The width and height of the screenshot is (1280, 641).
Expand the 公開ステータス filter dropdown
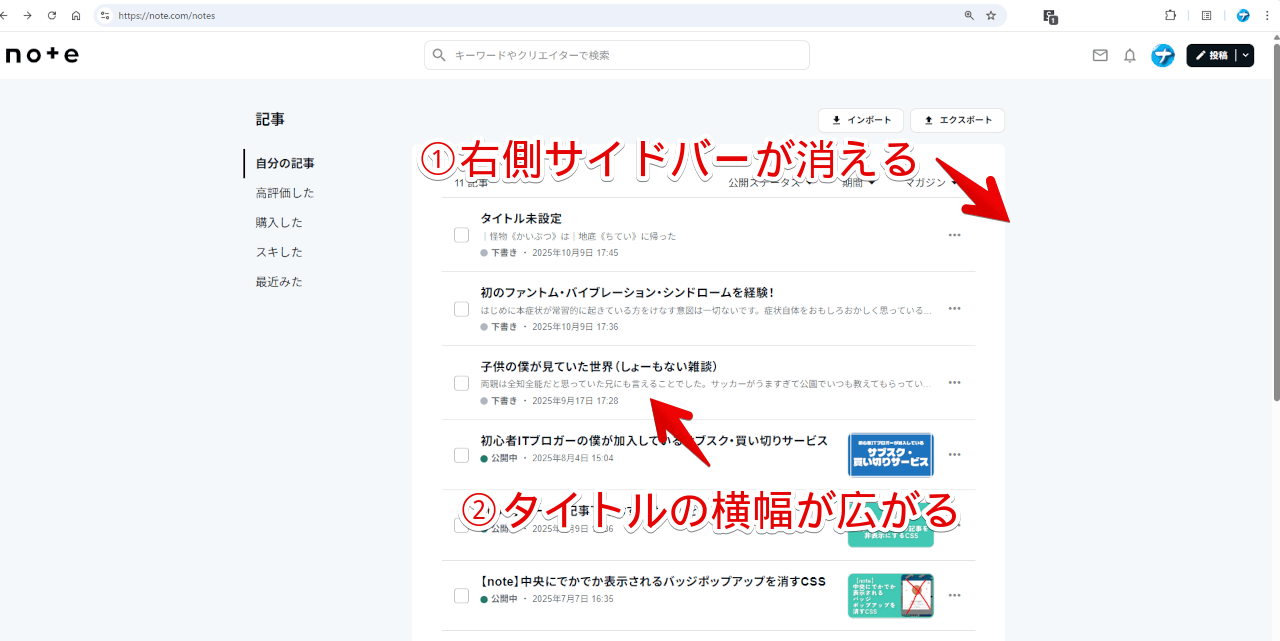(770, 183)
